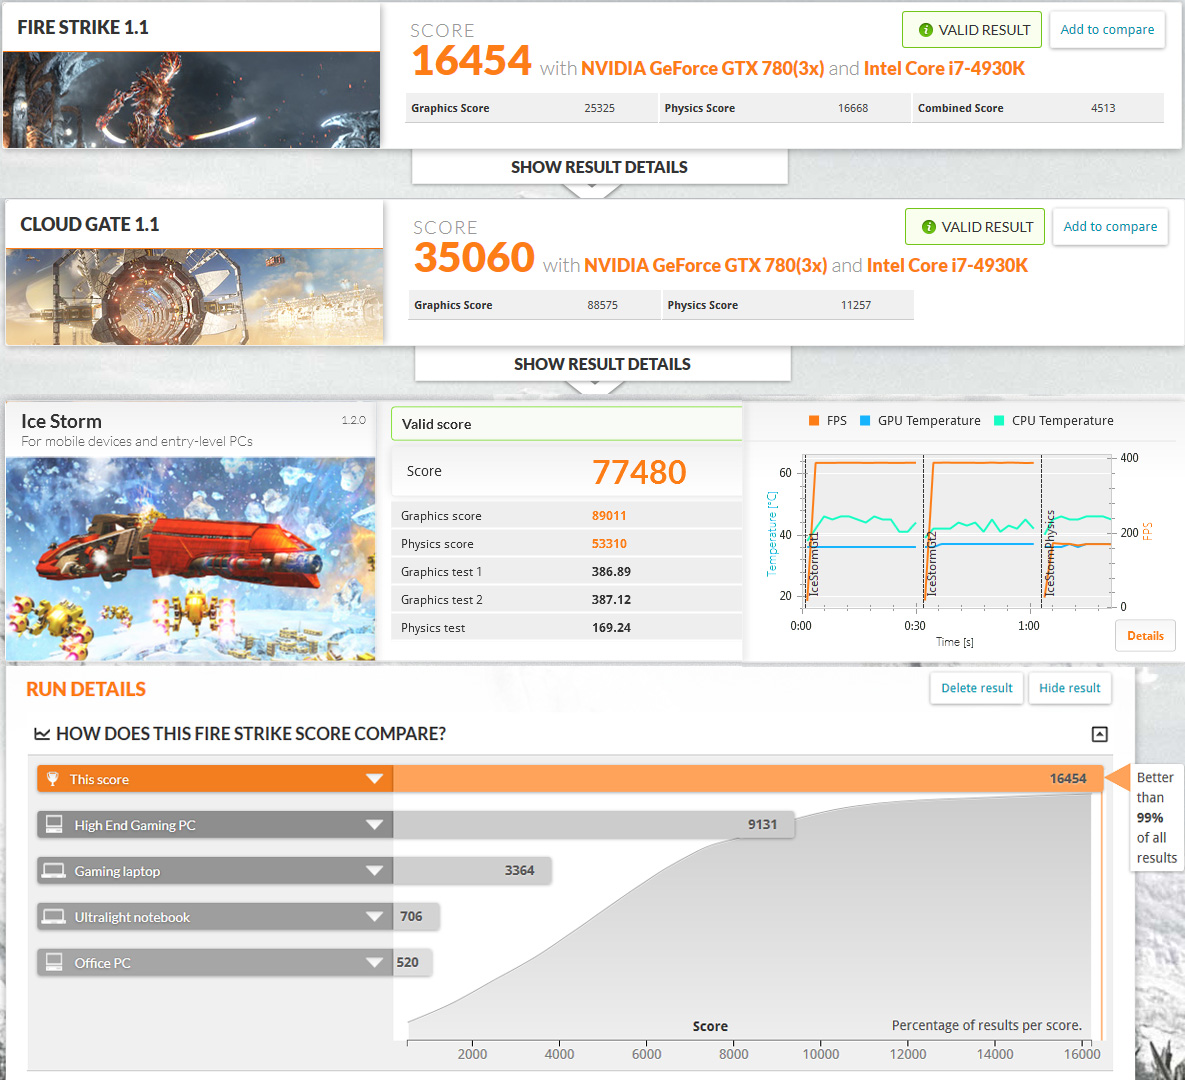
Task: Click the teal CPU Temperature legend swatch
Action: [999, 421]
